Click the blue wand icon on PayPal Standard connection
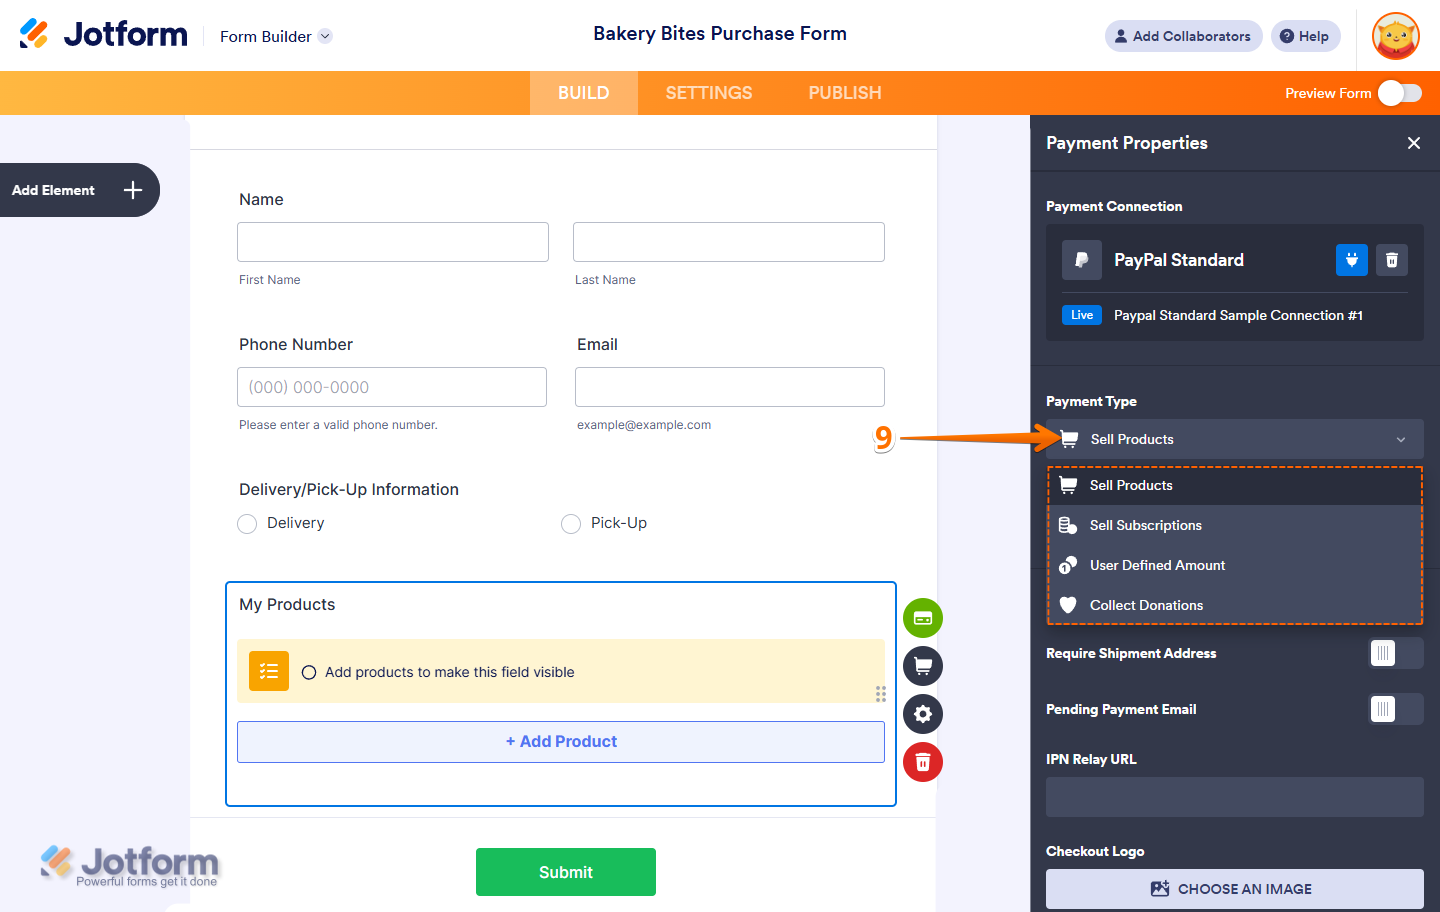This screenshot has height=912, width=1440. (1351, 260)
